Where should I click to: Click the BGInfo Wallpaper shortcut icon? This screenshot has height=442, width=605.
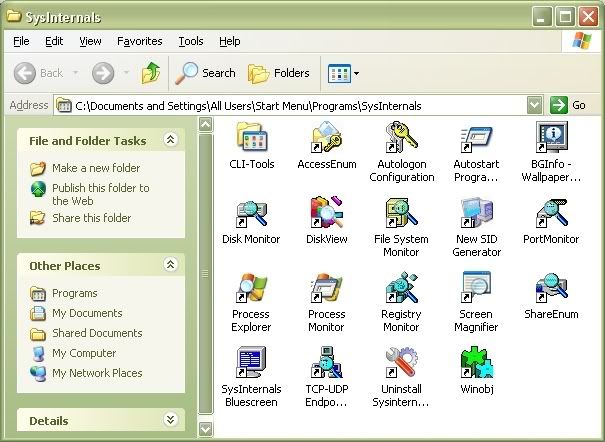coord(551,137)
